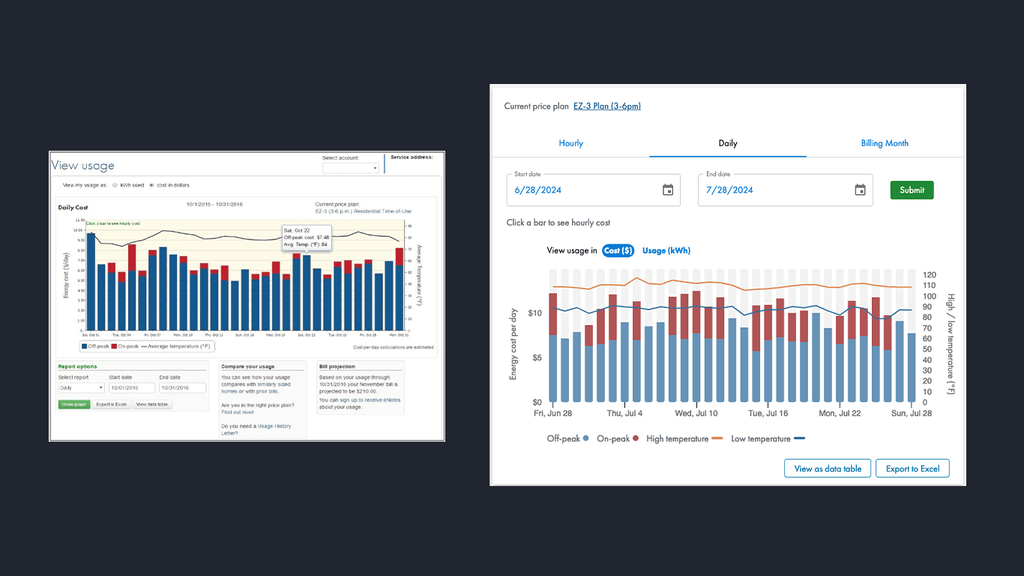Viewport: 1024px width, 576px height.
Task: Click Export to Excel in new usage panel
Action: point(912,469)
